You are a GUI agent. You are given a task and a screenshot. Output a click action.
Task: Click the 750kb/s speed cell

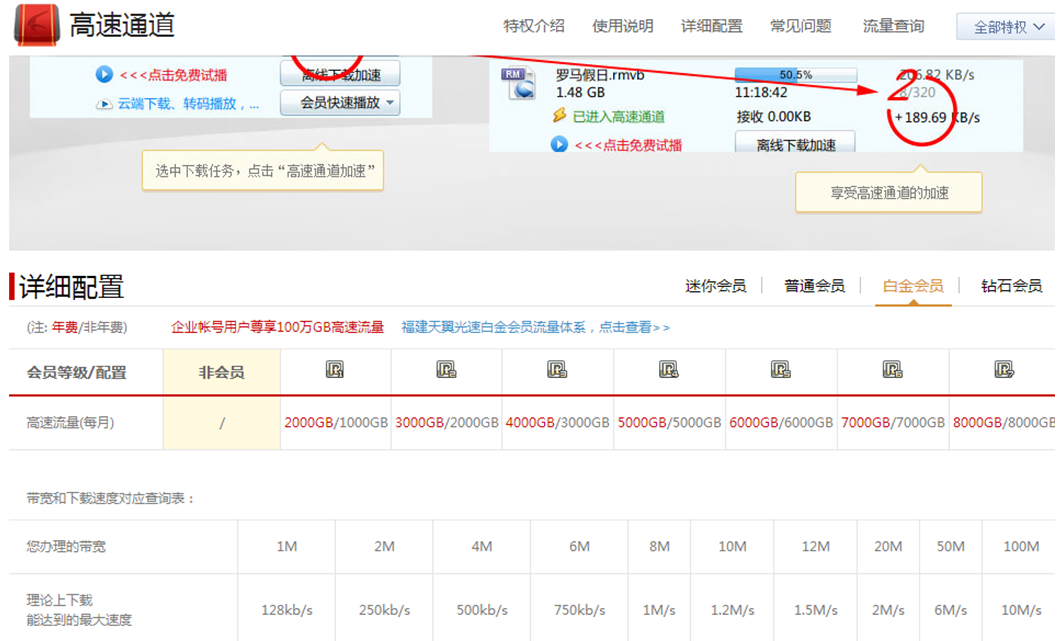(x=579, y=610)
